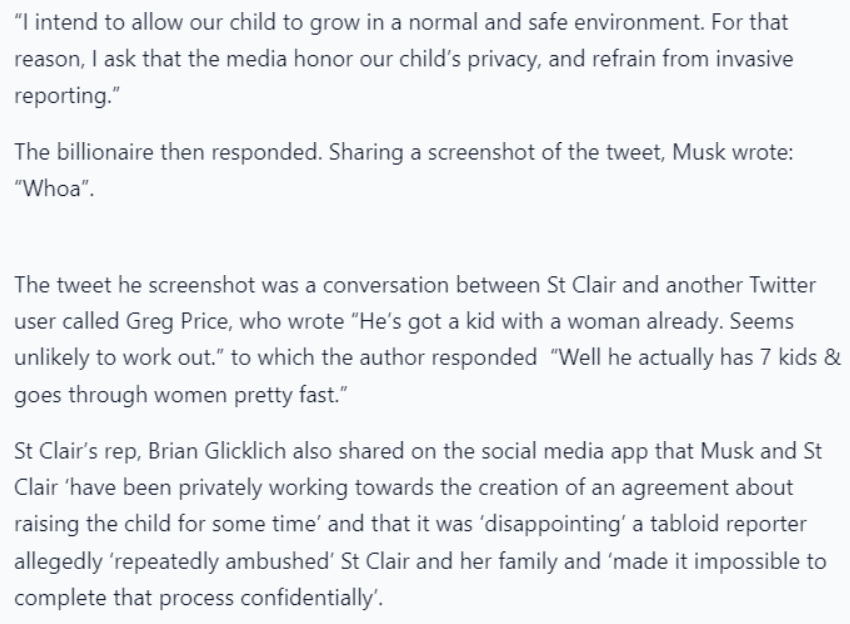The width and height of the screenshot is (850, 624).
Task: Click the words "Musk wrote:" in the second paragraph
Action: [733, 152]
